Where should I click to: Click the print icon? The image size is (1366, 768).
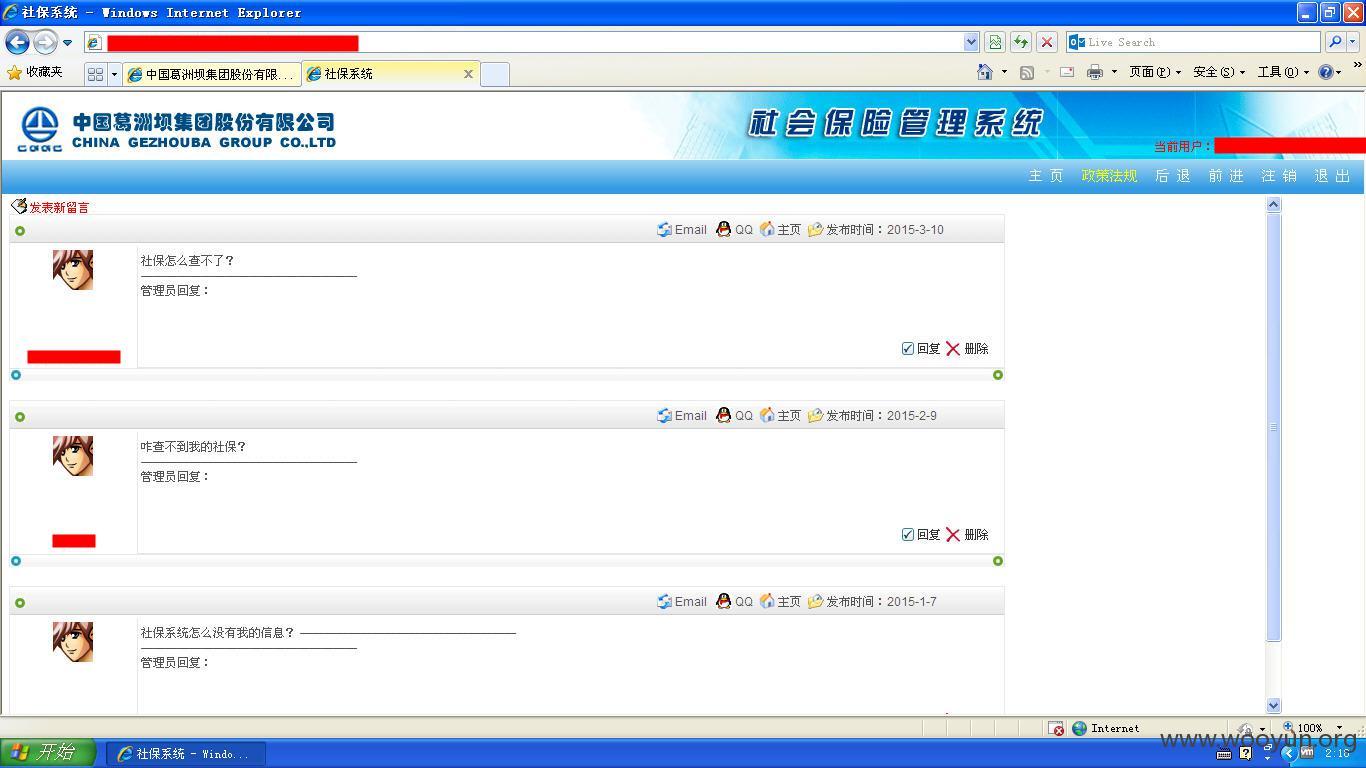(x=1095, y=72)
